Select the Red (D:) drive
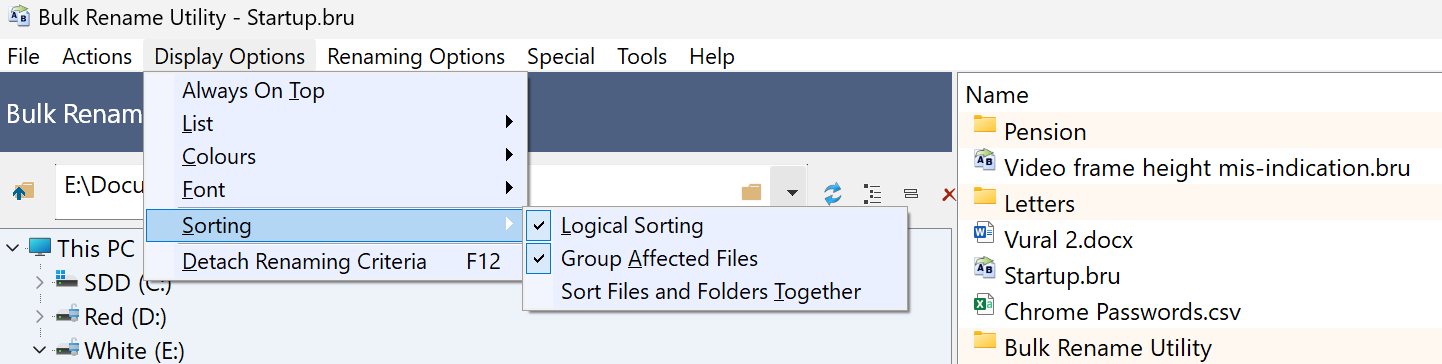This screenshot has width=1442, height=364. tap(125, 317)
